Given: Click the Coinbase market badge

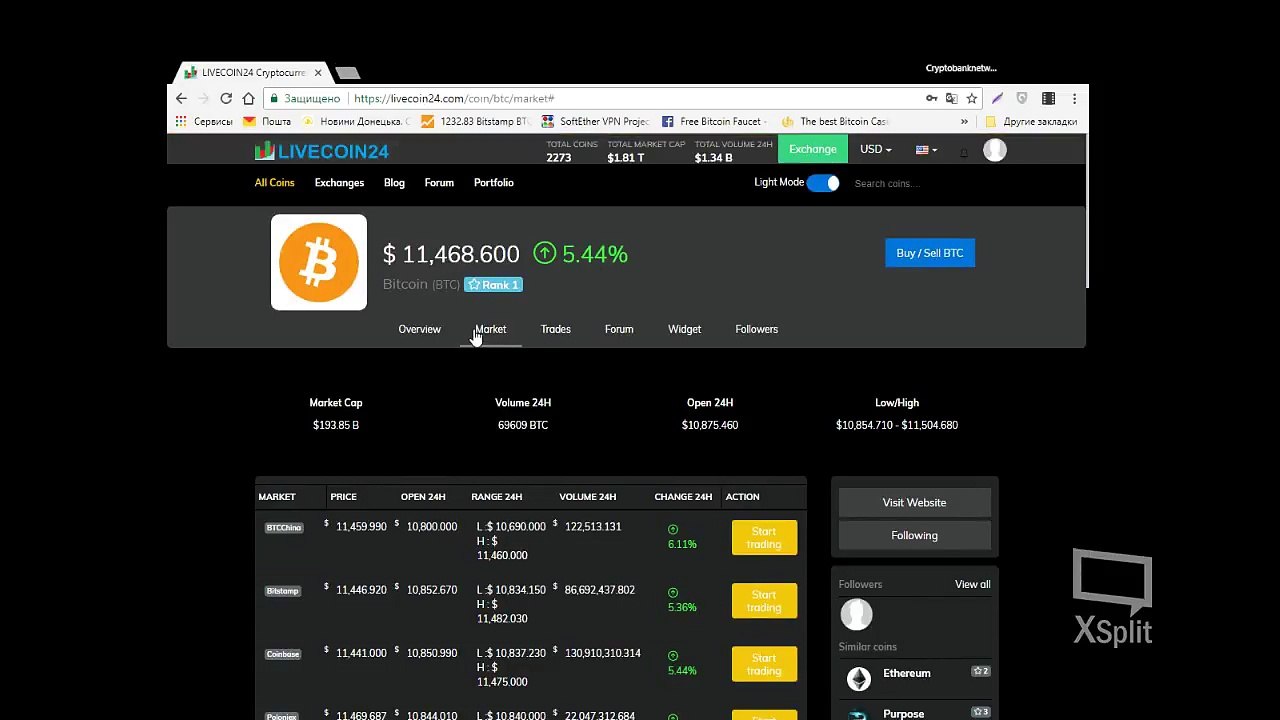Looking at the screenshot, I should [283, 654].
